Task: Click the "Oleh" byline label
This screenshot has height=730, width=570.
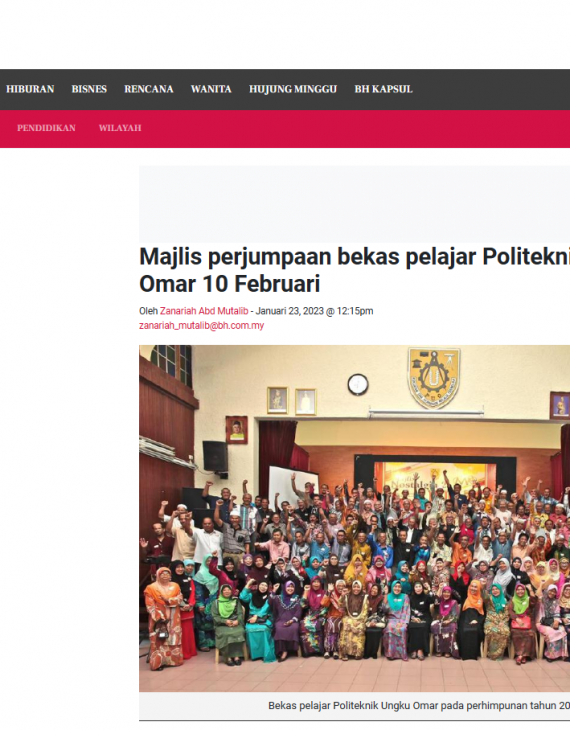Action: click(148, 311)
